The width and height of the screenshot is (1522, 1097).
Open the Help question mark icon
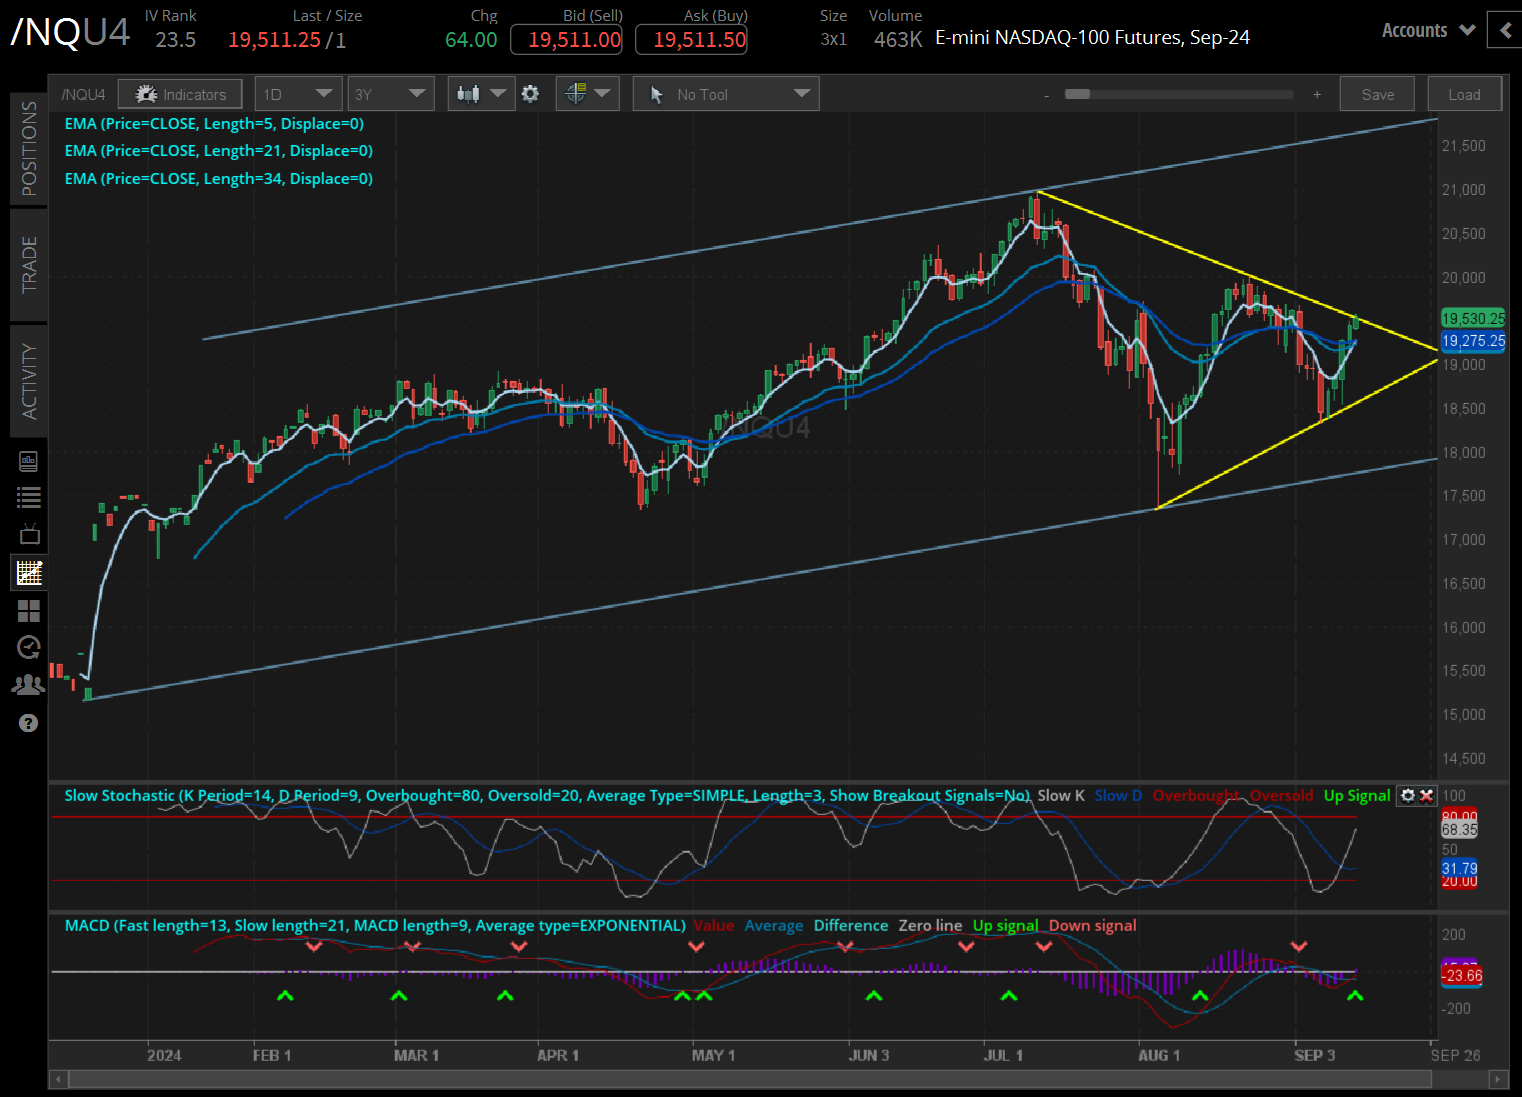pyautogui.click(x=28, y=723)
